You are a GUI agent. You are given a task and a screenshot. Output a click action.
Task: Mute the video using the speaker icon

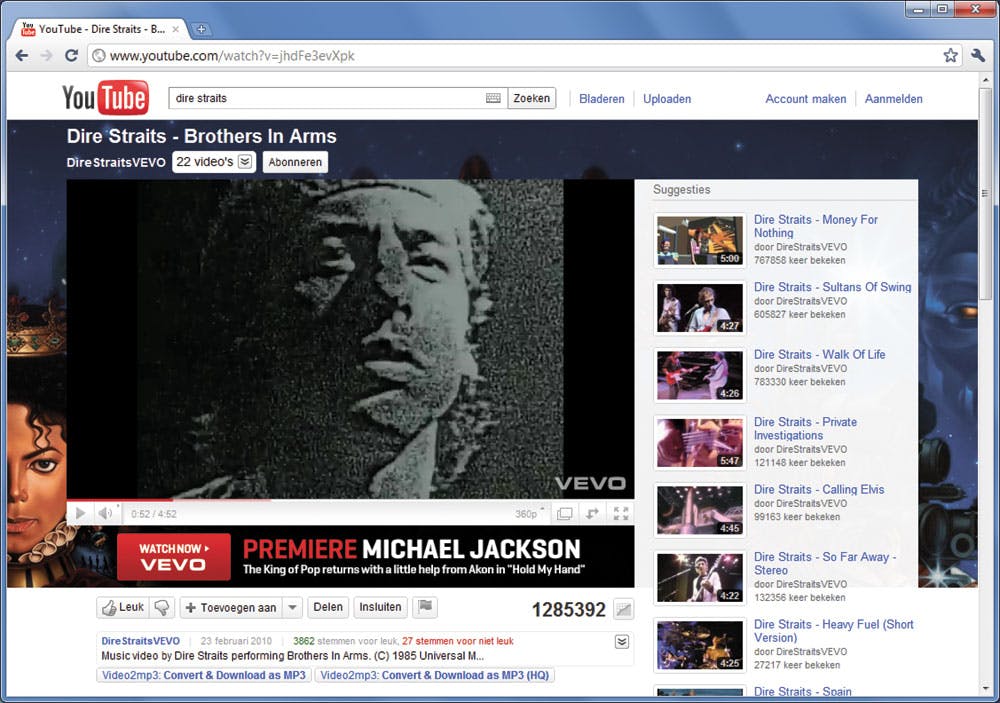click(x=105, y=513)
